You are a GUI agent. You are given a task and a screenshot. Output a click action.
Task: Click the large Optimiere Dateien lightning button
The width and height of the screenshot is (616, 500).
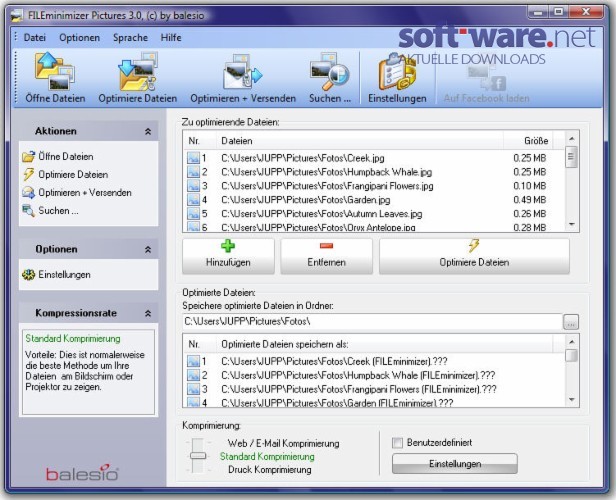(474, 256)
